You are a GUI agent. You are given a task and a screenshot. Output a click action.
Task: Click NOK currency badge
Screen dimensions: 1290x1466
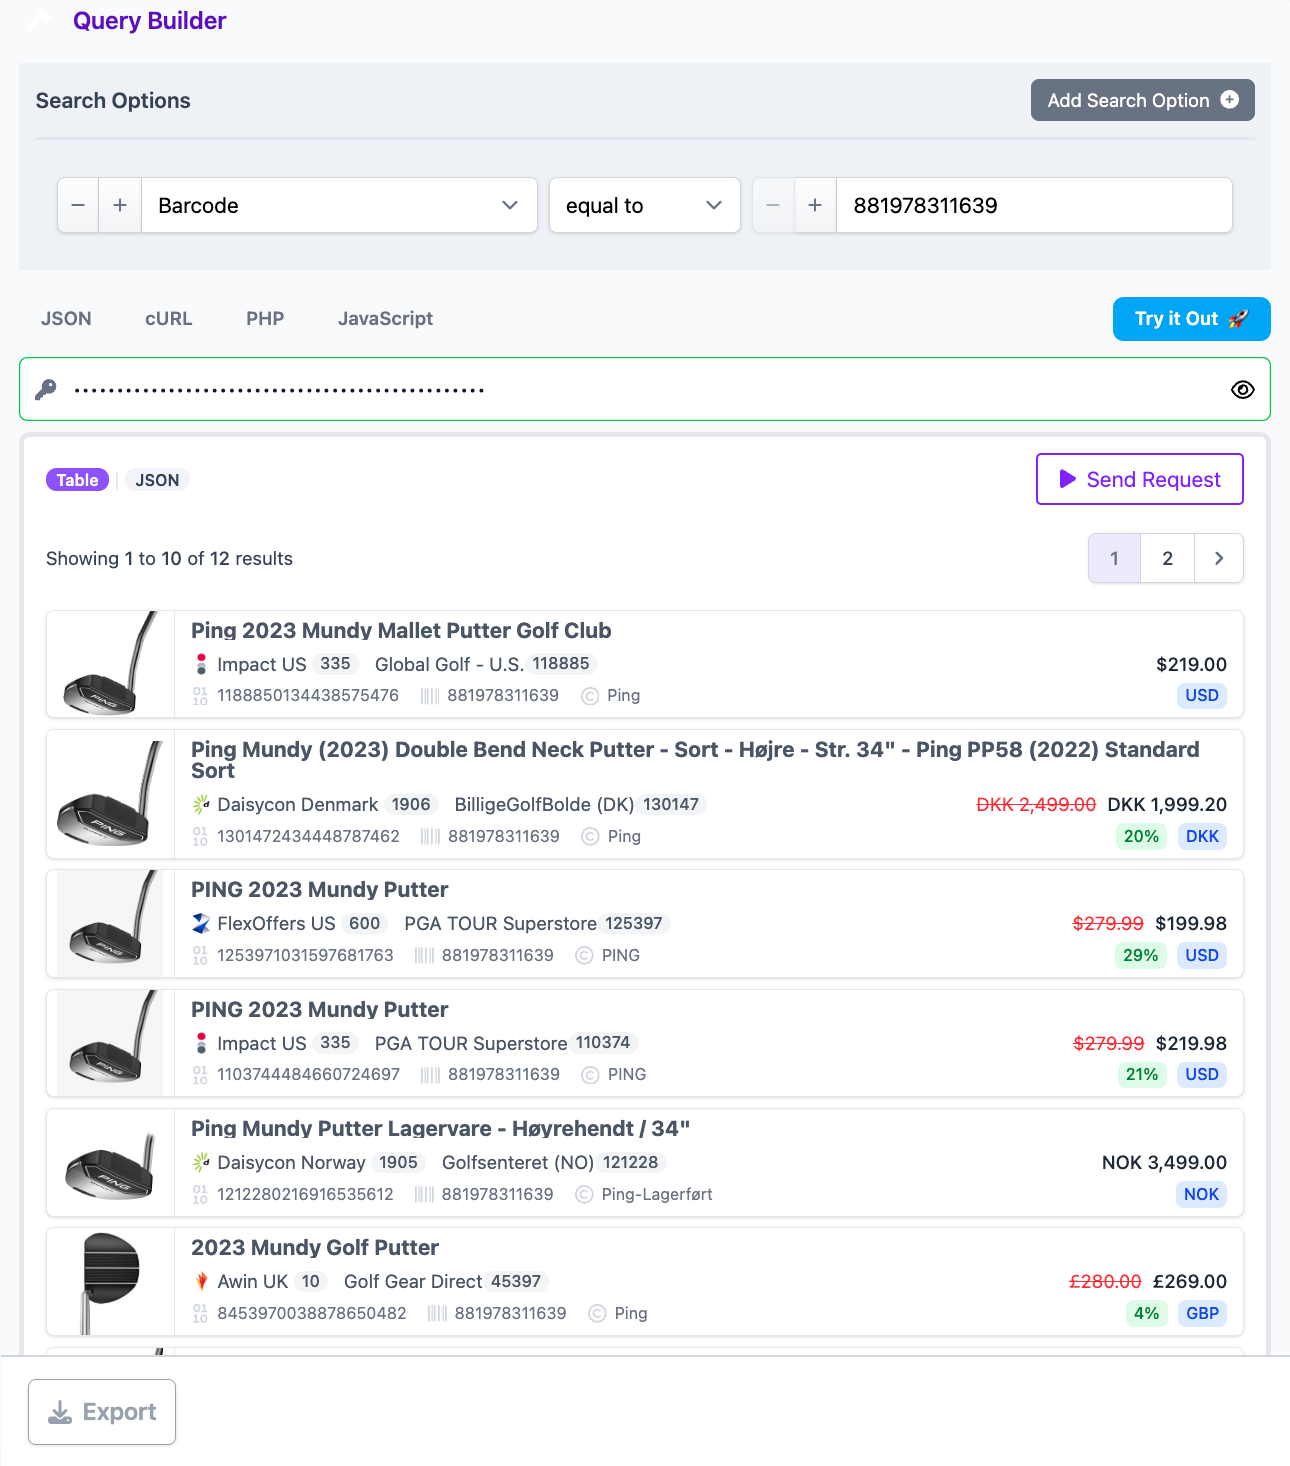[1201, 1194]
